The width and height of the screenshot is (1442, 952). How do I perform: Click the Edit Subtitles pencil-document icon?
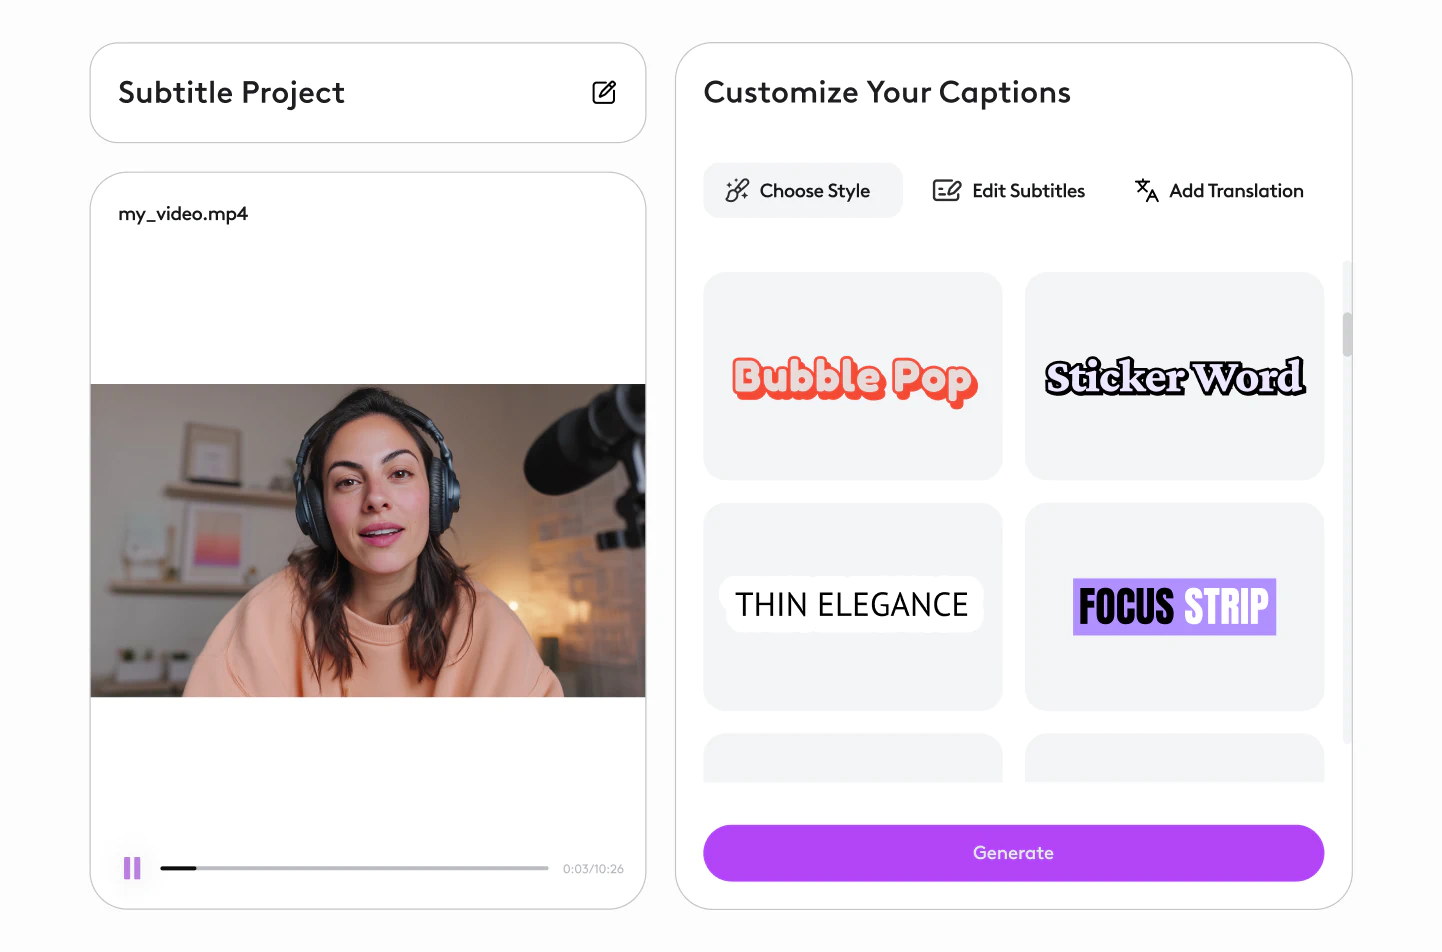click(946, 190)
